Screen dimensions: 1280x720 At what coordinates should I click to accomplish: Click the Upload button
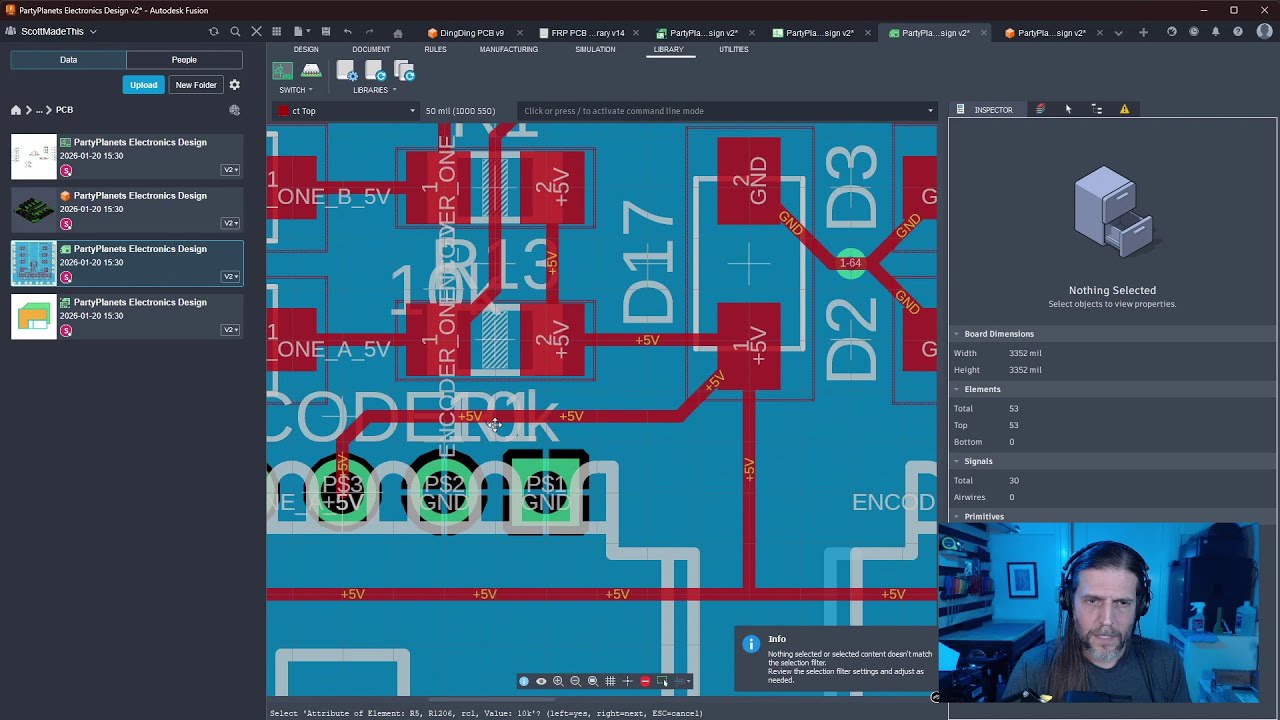pyautogui.click(x=143, y=85)
